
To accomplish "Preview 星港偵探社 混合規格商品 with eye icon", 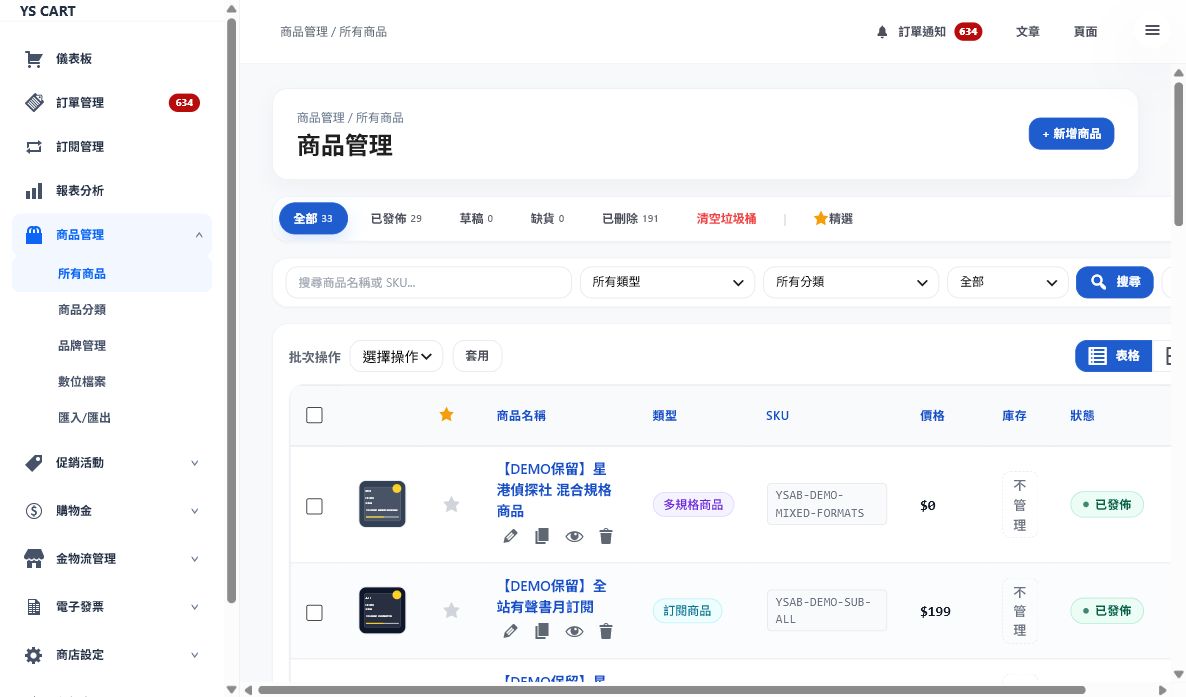I will tap(574, 537).
